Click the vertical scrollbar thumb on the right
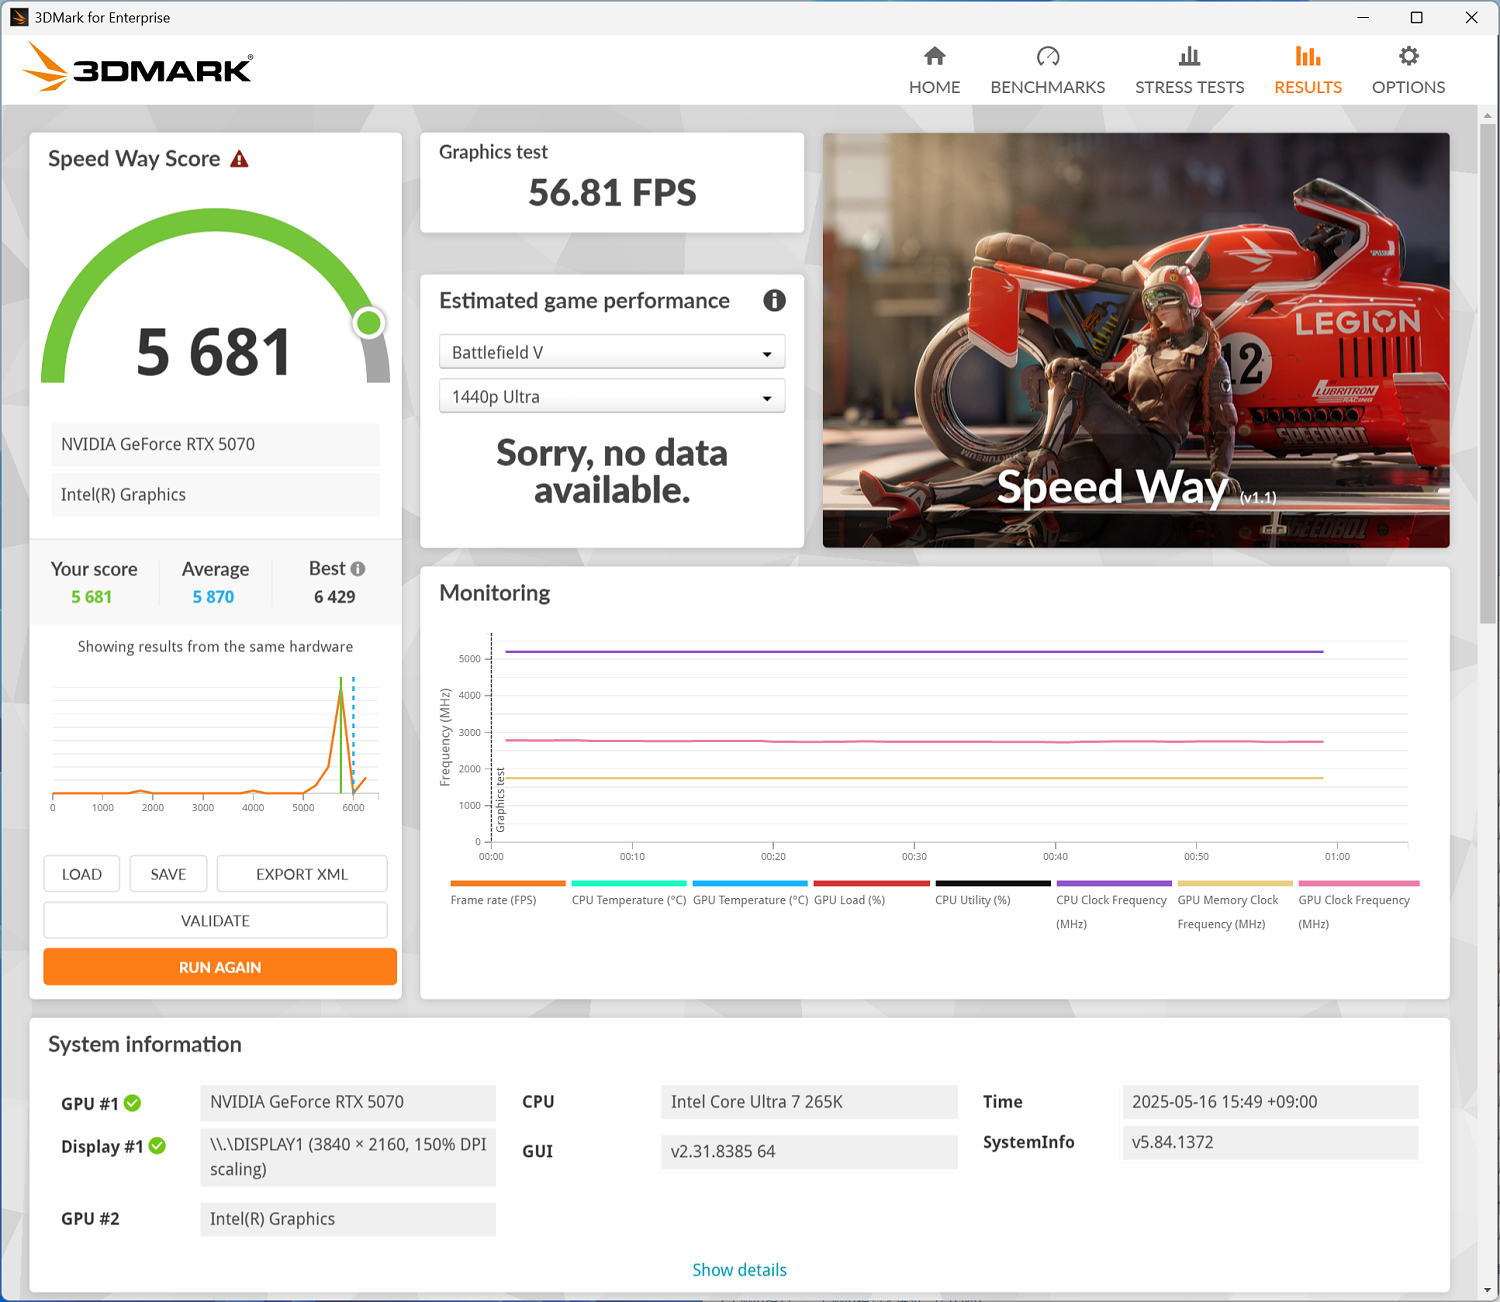 [1488, 375]
